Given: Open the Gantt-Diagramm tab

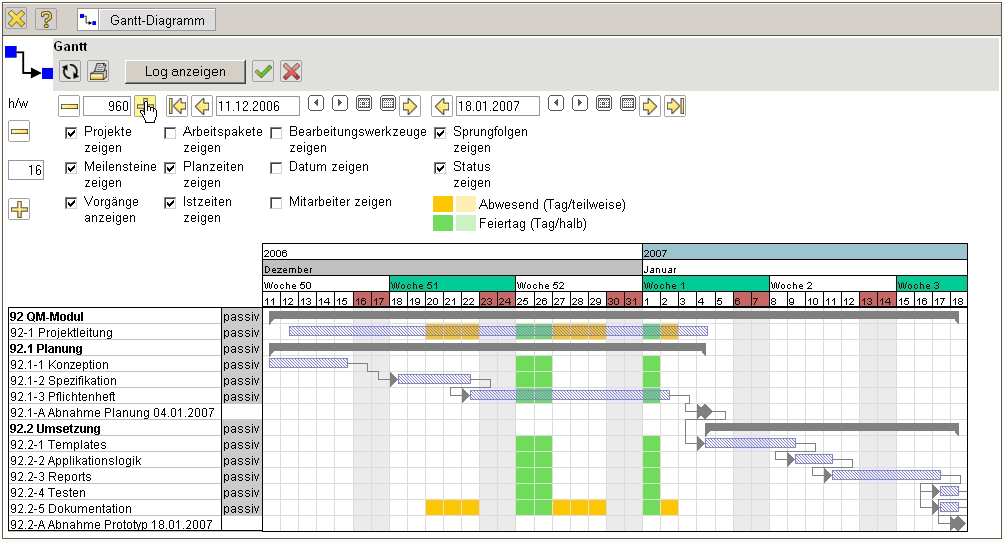Looking at the screenshot, I should click(x=146, y=19).
